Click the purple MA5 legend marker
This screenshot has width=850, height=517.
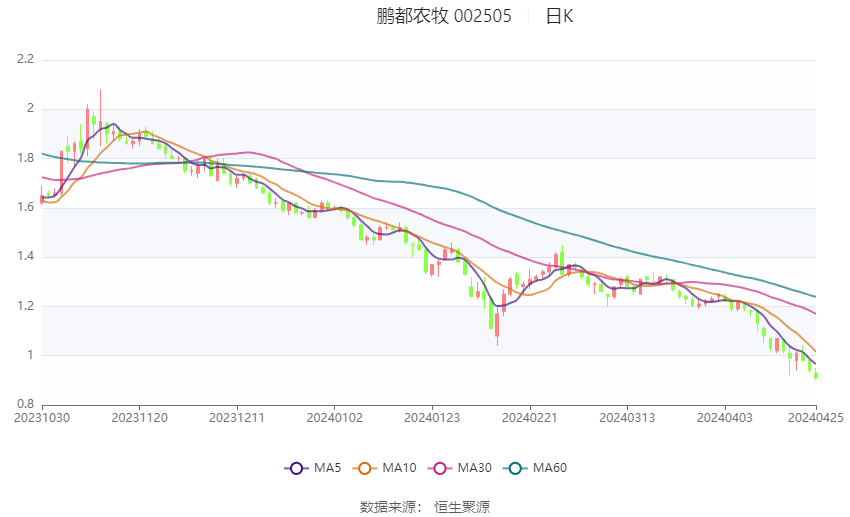(x=295, y=468)
